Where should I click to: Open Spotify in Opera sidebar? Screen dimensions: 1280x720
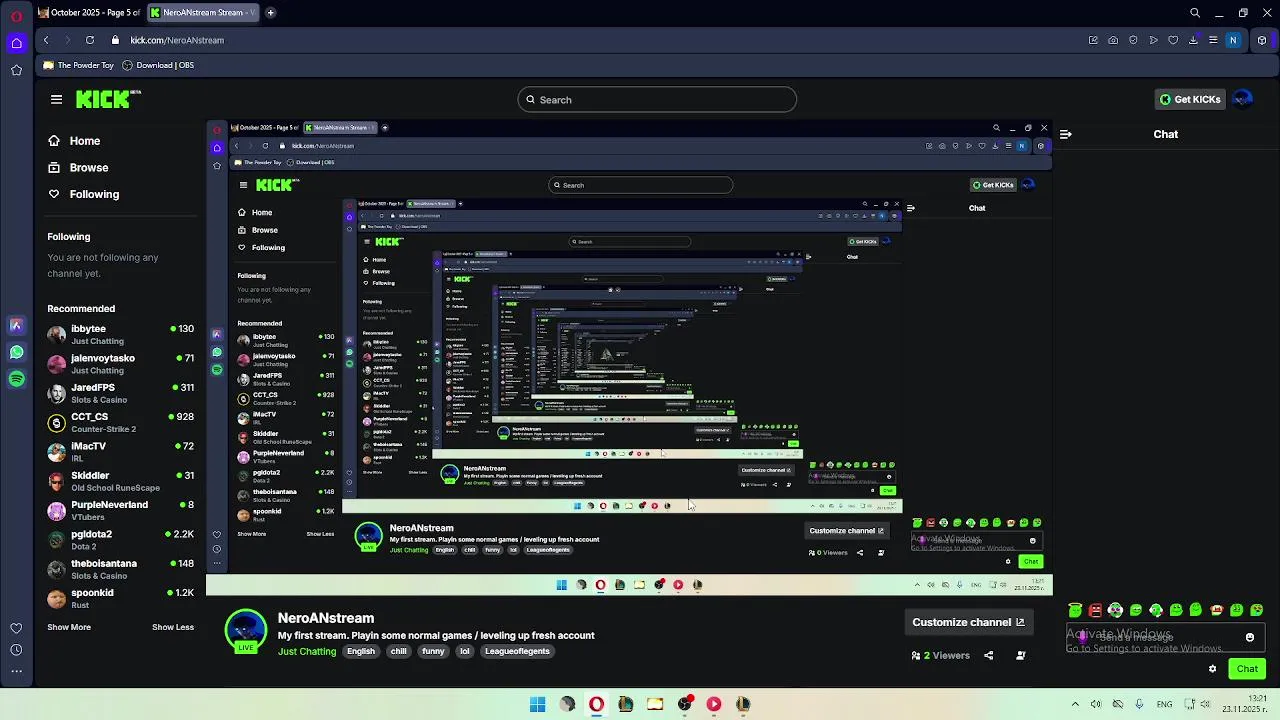[x=16, y=379]
